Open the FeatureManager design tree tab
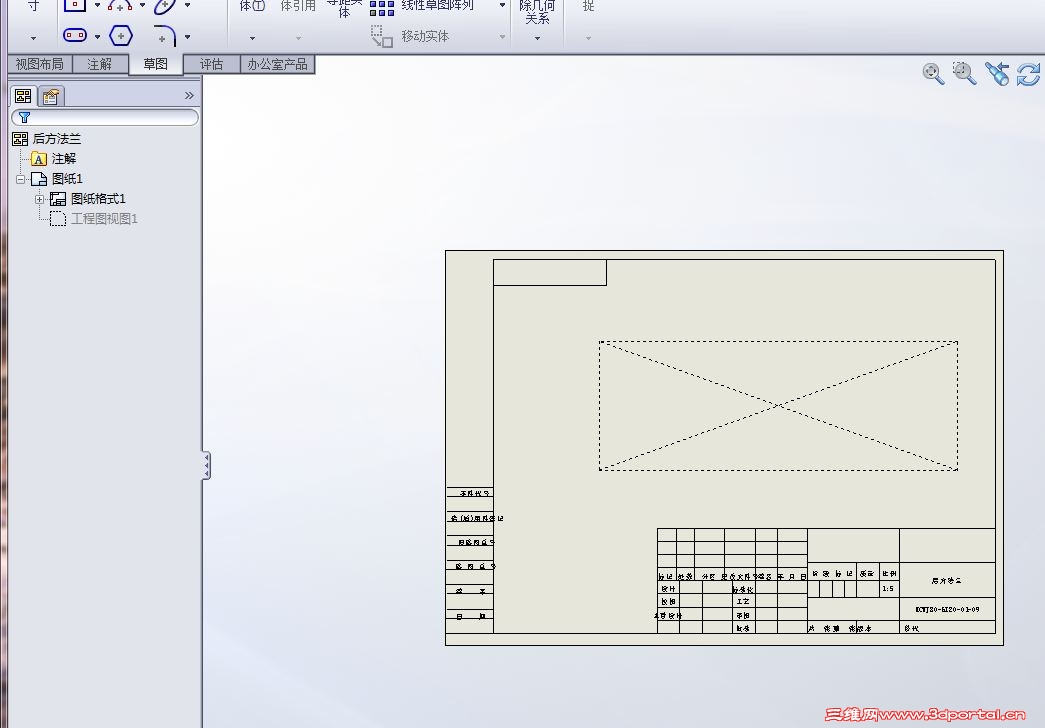1045x728 pixels. [x=23, y=96]
